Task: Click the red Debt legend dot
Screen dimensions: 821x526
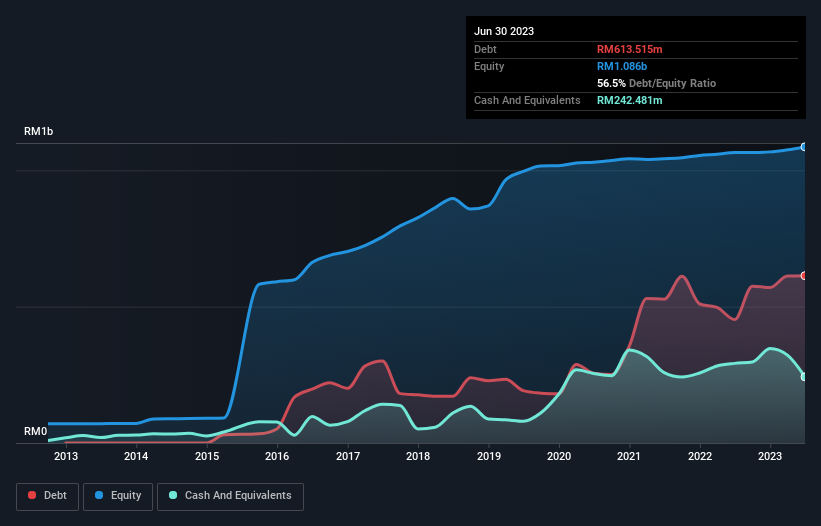Action: coord(32,495)
